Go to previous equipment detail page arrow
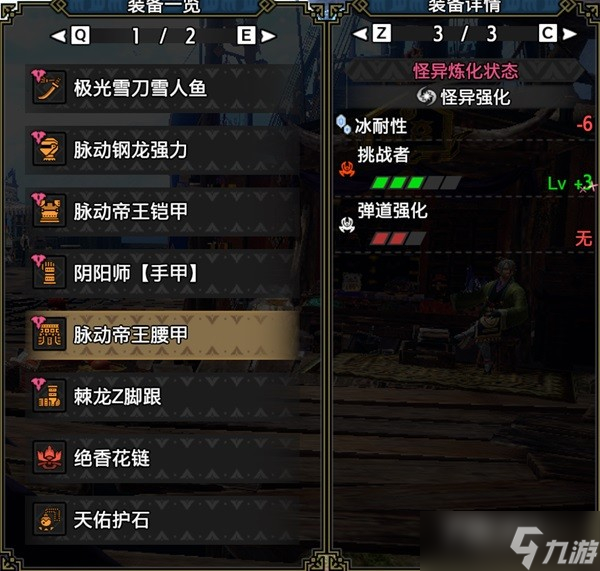Image resolution: width=600 pixels, height=571 pixels. [360, 34]
